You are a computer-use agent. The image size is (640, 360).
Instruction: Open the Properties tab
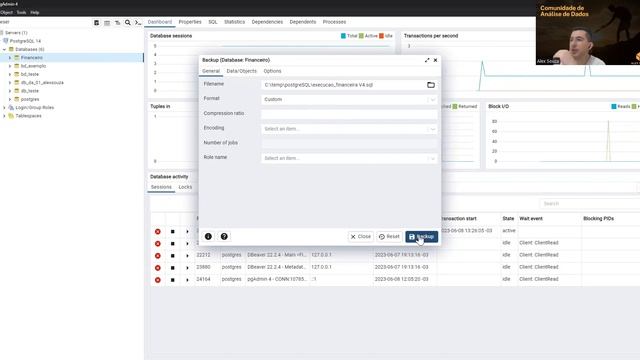point(190,22)
